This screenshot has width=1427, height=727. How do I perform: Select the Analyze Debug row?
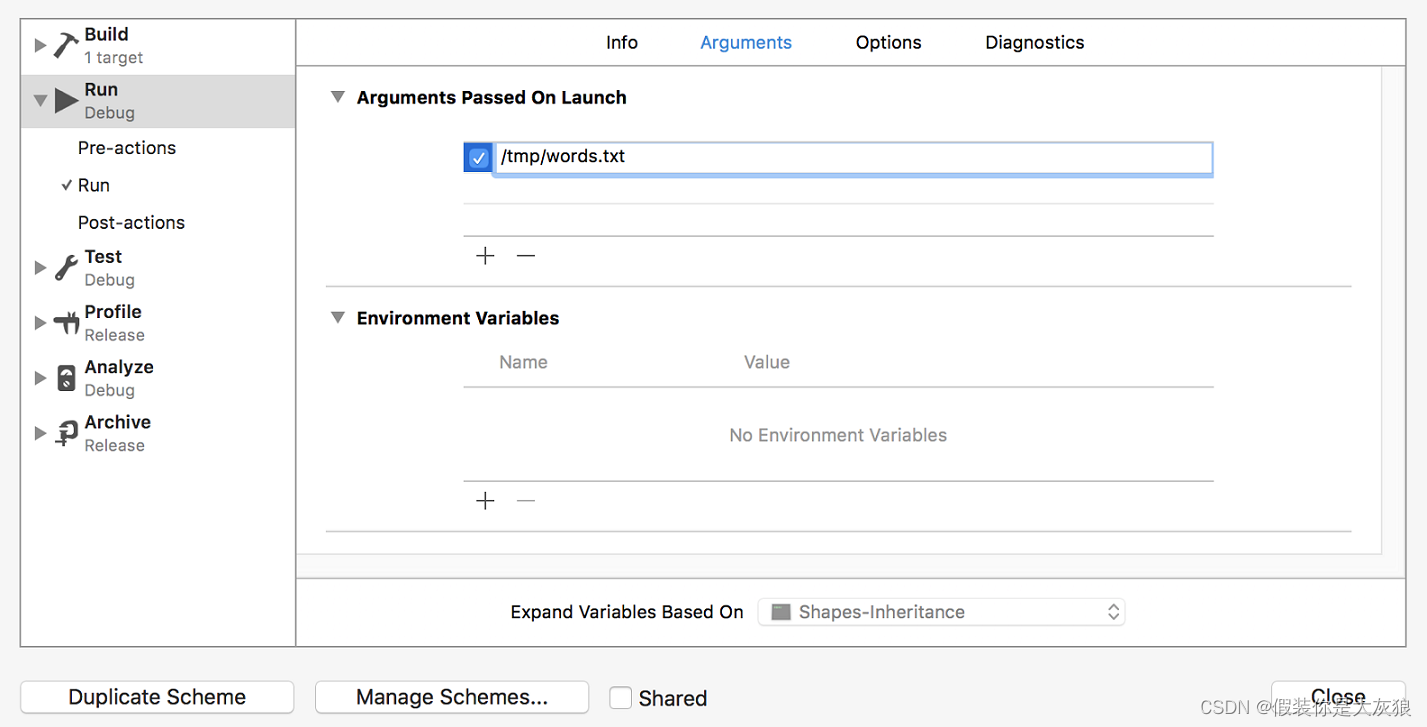coord(158,378)
